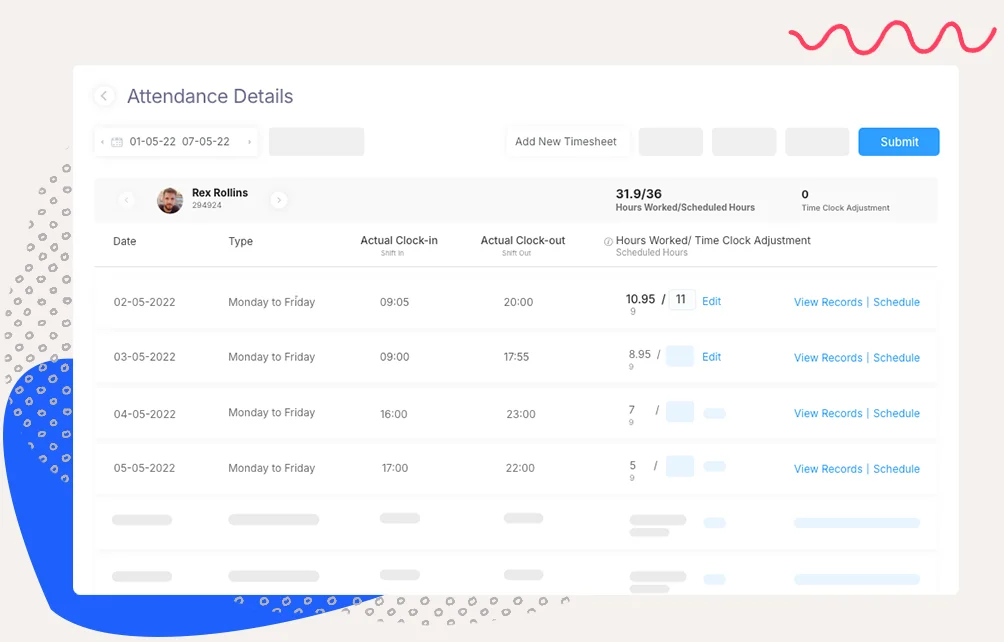
Task: Go to previous week in date range
Action: click(x=103, y=142)
